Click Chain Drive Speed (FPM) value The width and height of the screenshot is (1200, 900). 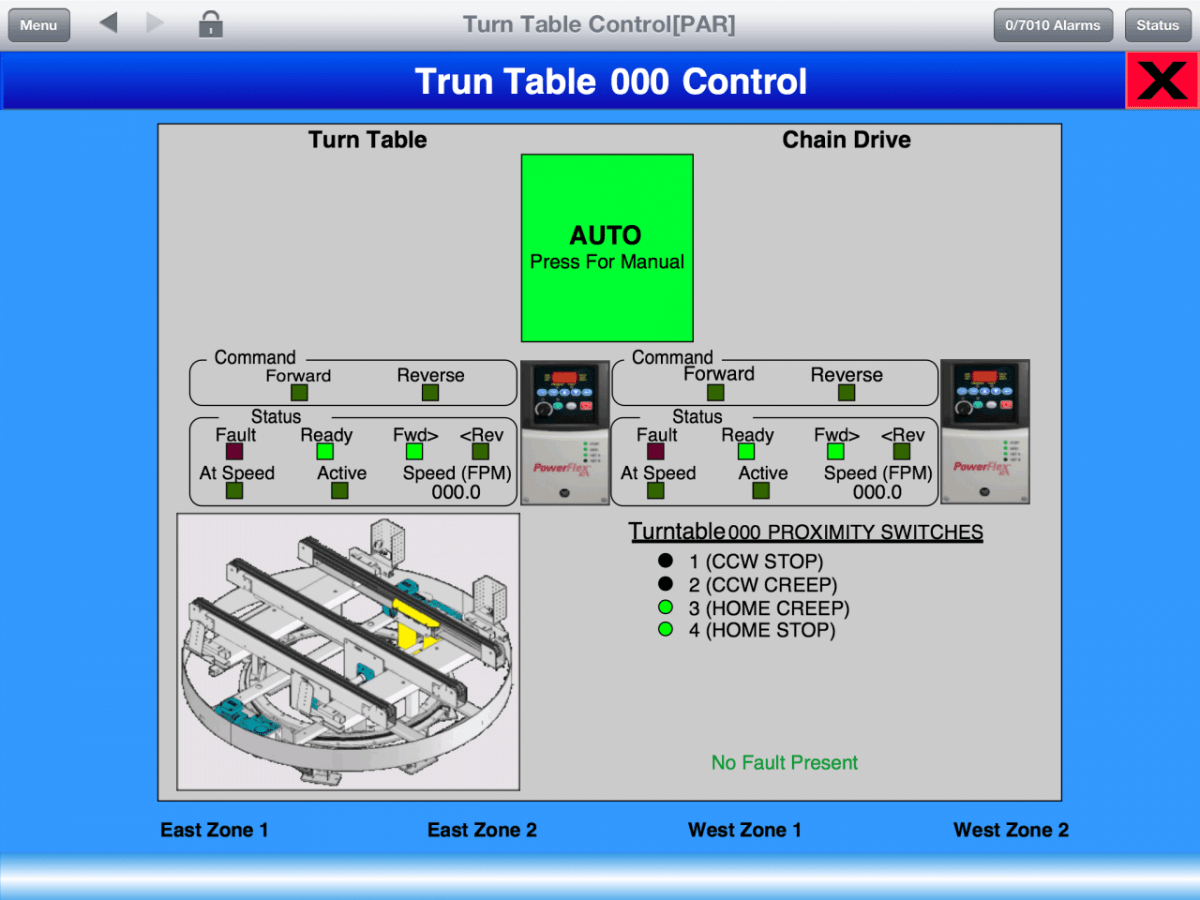pyautogui.click(x=877, y=492)
